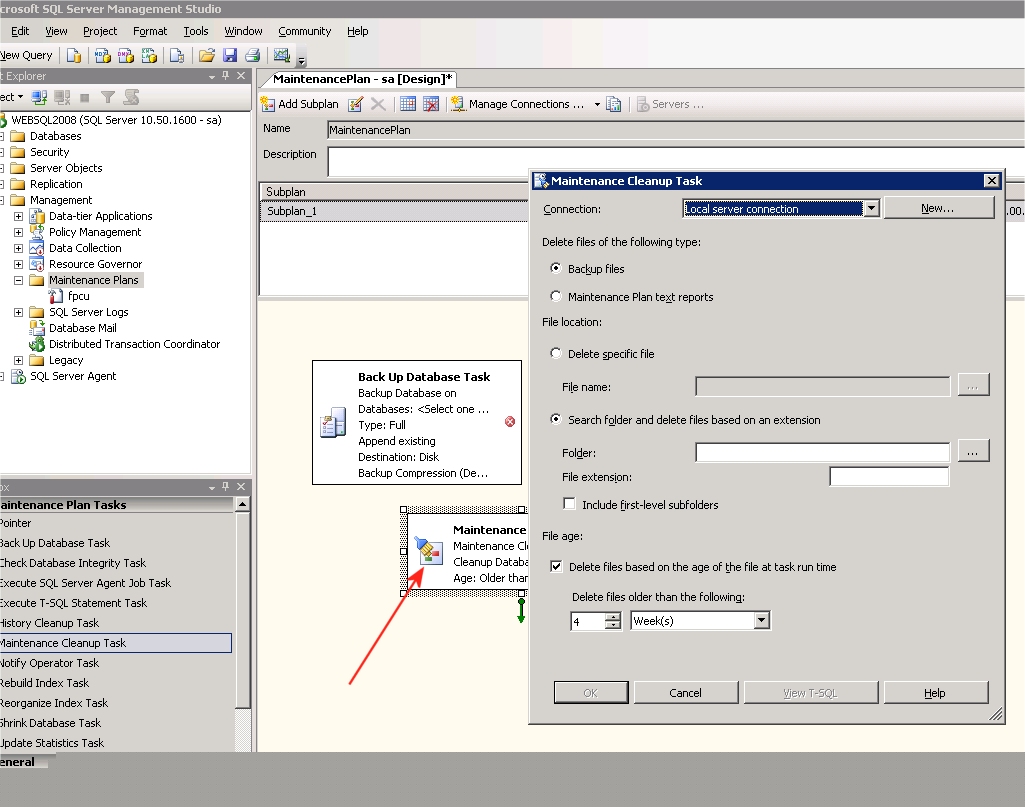Pin the Toolbox panel with auto-hide icon

point(226,486)
